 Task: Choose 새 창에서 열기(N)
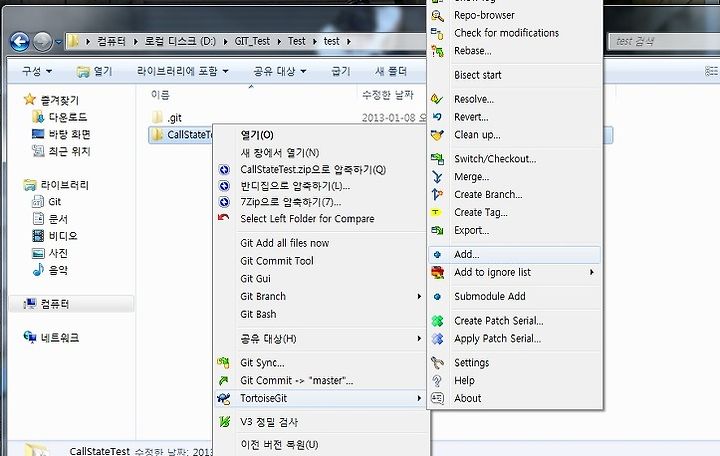point(280,152)
